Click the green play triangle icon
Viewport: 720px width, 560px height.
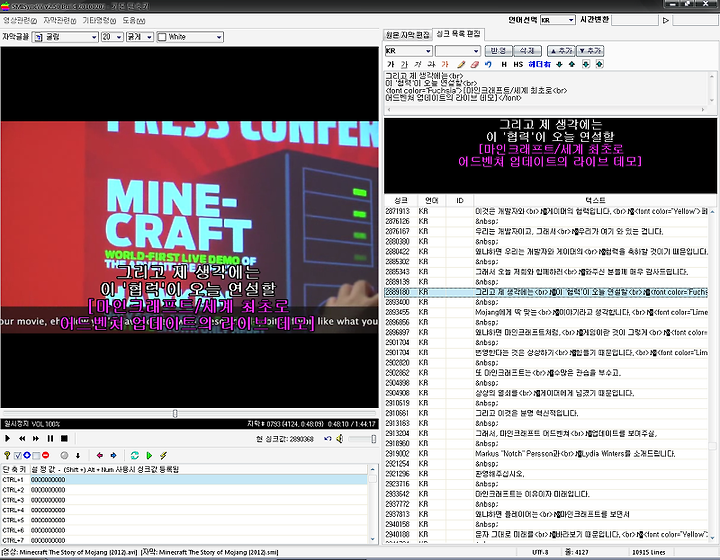(149, 455)
